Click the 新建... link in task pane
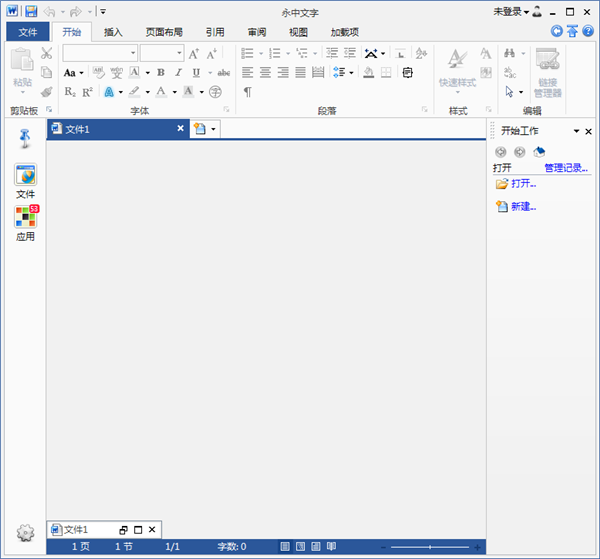 click(523, 207)
